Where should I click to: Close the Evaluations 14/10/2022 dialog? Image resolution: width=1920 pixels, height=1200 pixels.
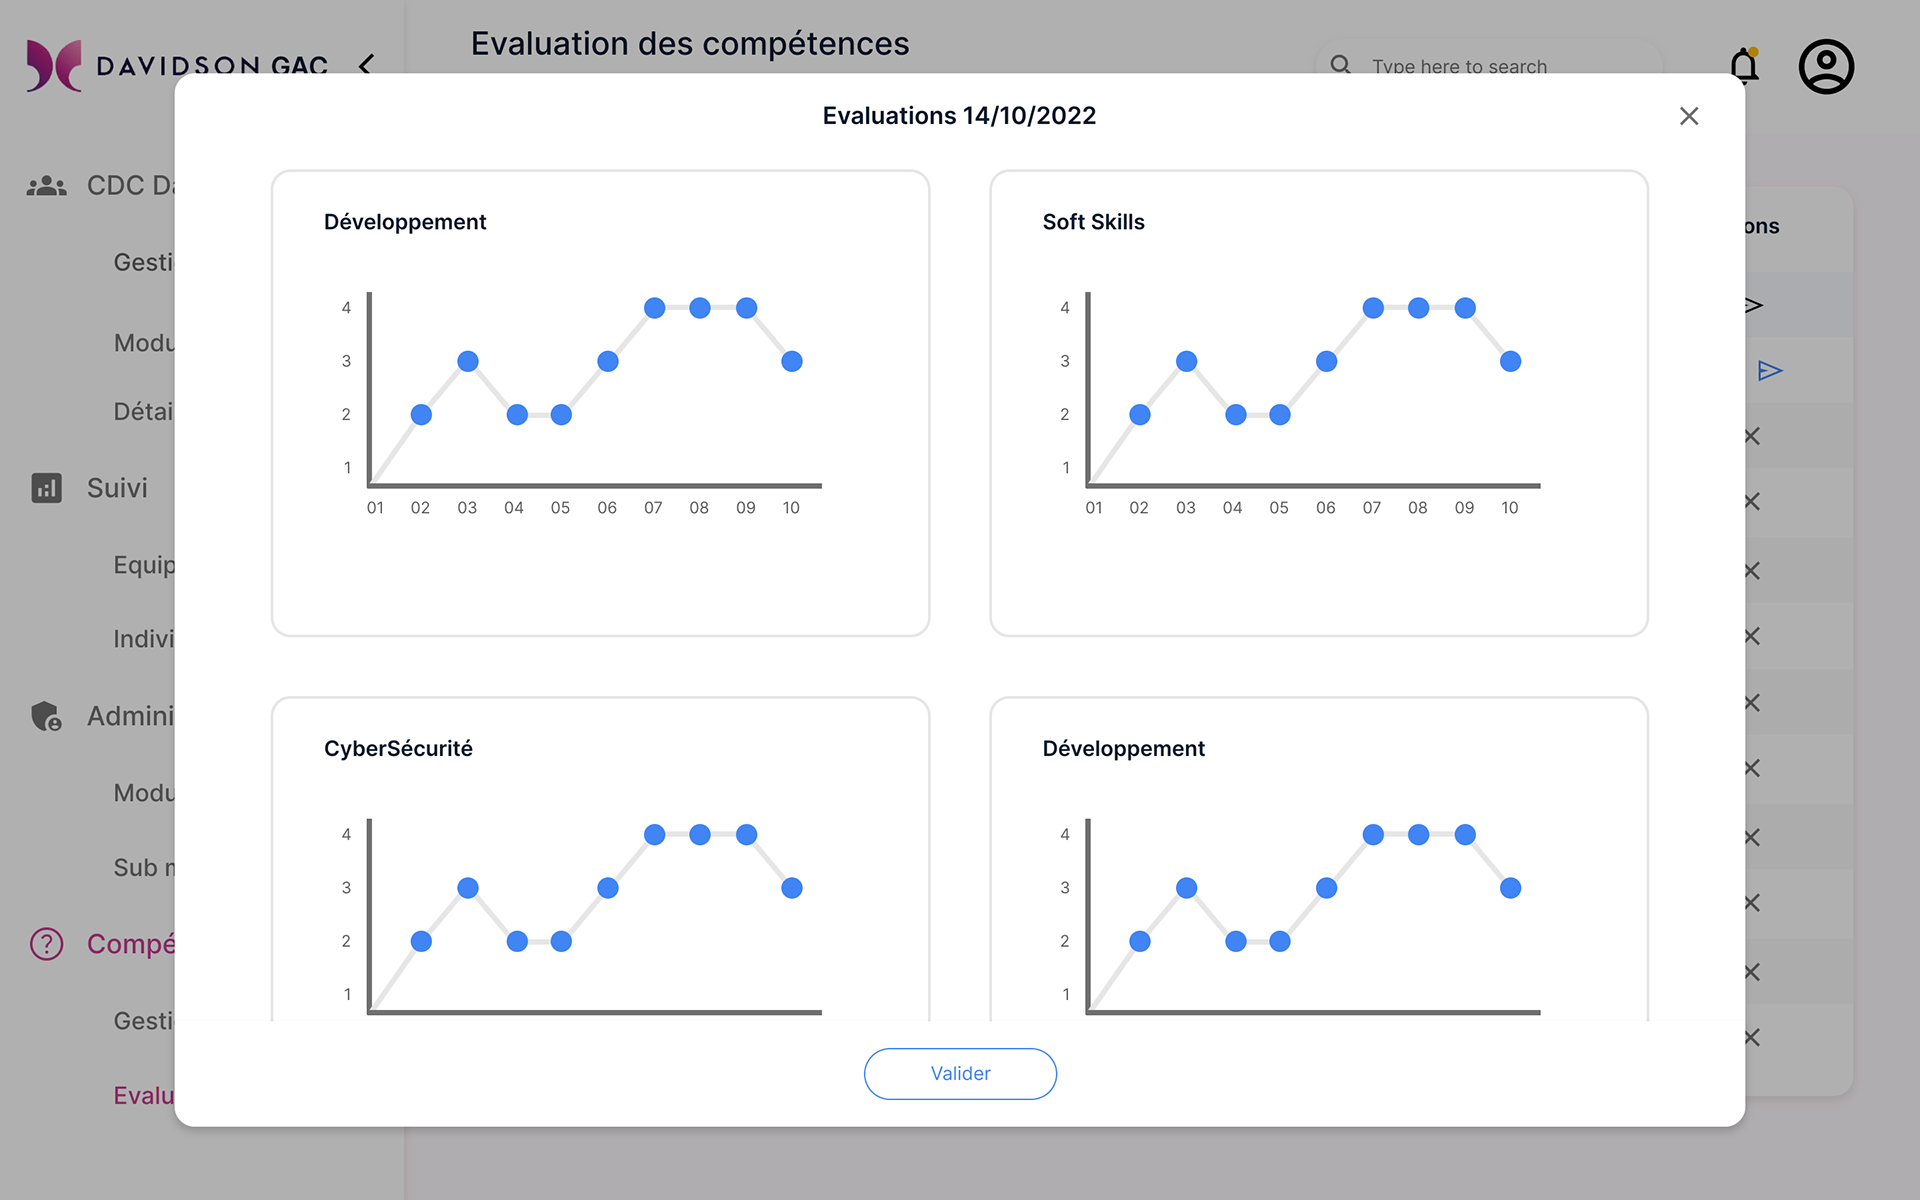pyautogui.click(x=1689, y=116)
